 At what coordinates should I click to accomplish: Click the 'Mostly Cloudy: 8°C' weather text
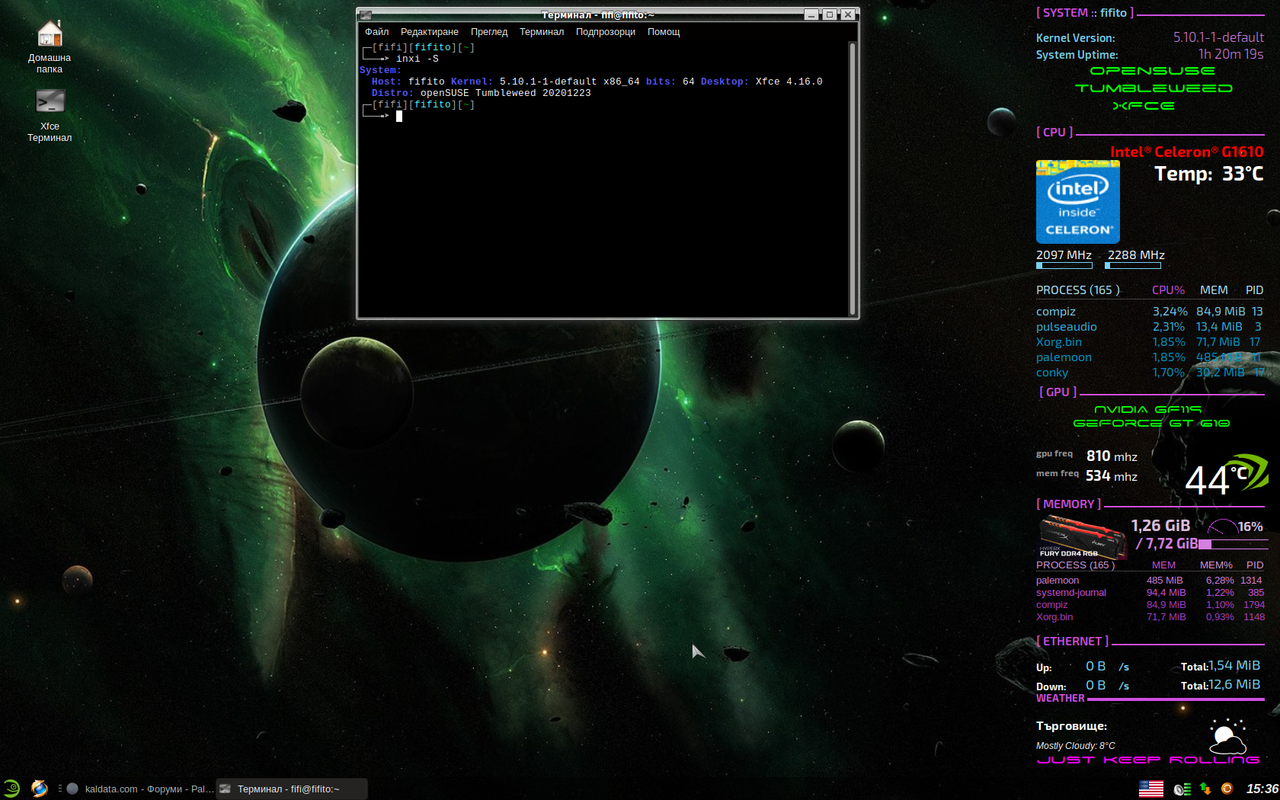[1075, 746]
